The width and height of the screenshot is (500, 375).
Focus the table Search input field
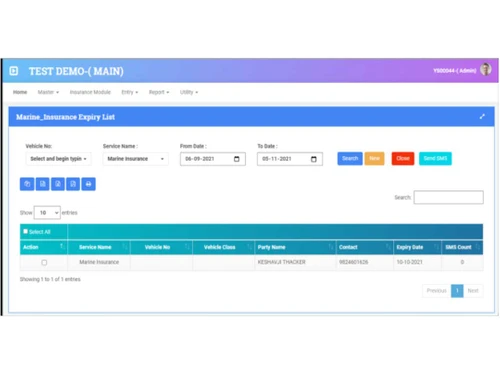tap(449, 197)
